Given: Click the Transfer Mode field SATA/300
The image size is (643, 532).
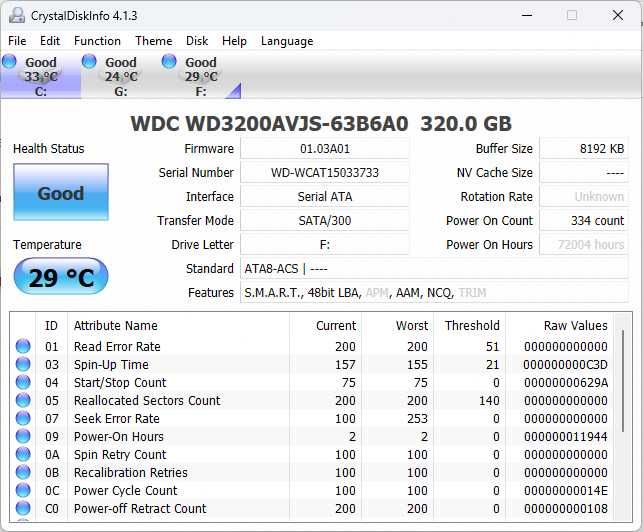Looking at the screenshot, I should click(x=324, y=221).
